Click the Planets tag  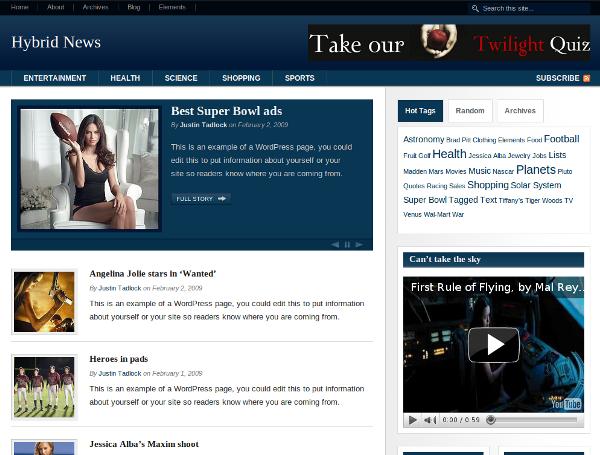536,170
